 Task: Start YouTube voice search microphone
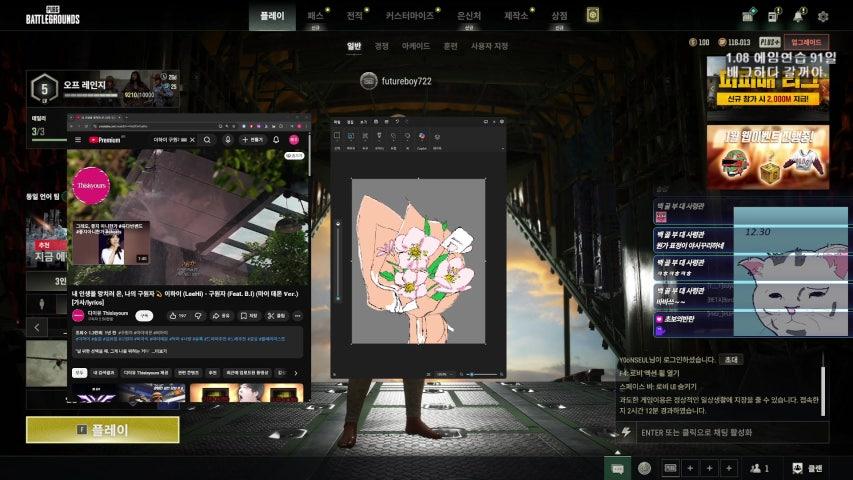tap(228, 140)
